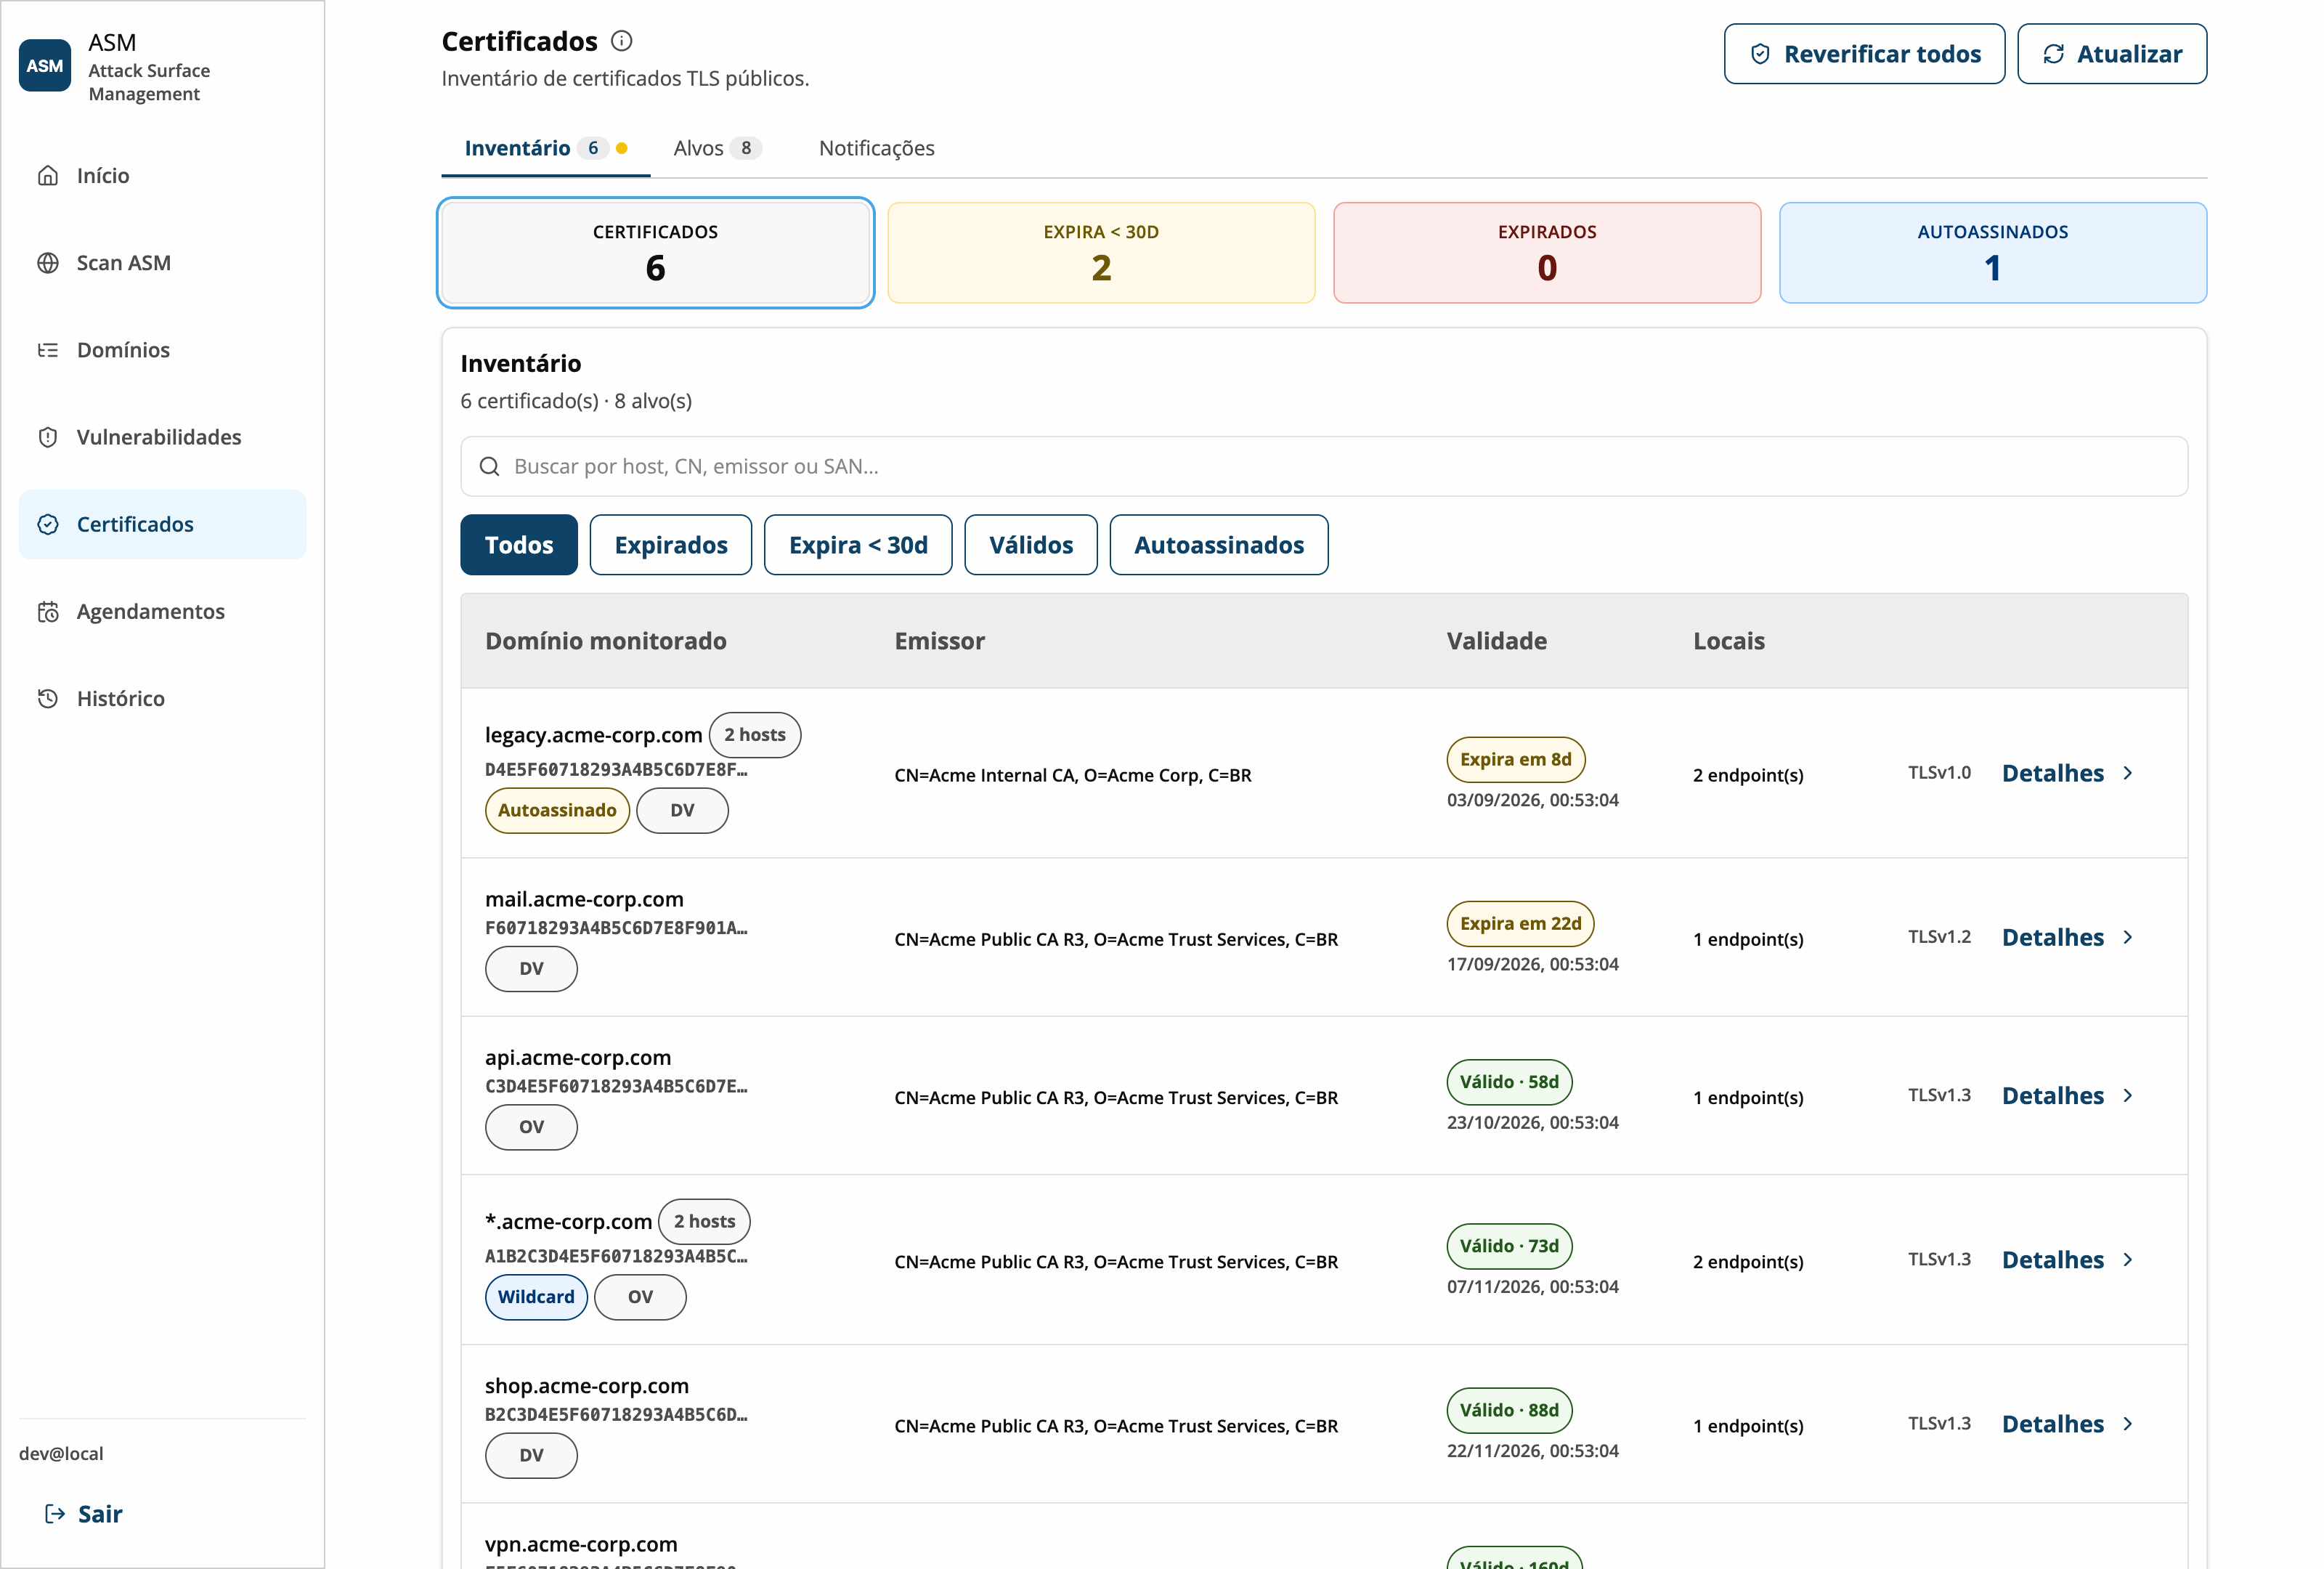Open Detalhes for legacy.acme-corp.com

coord(2067,773)
